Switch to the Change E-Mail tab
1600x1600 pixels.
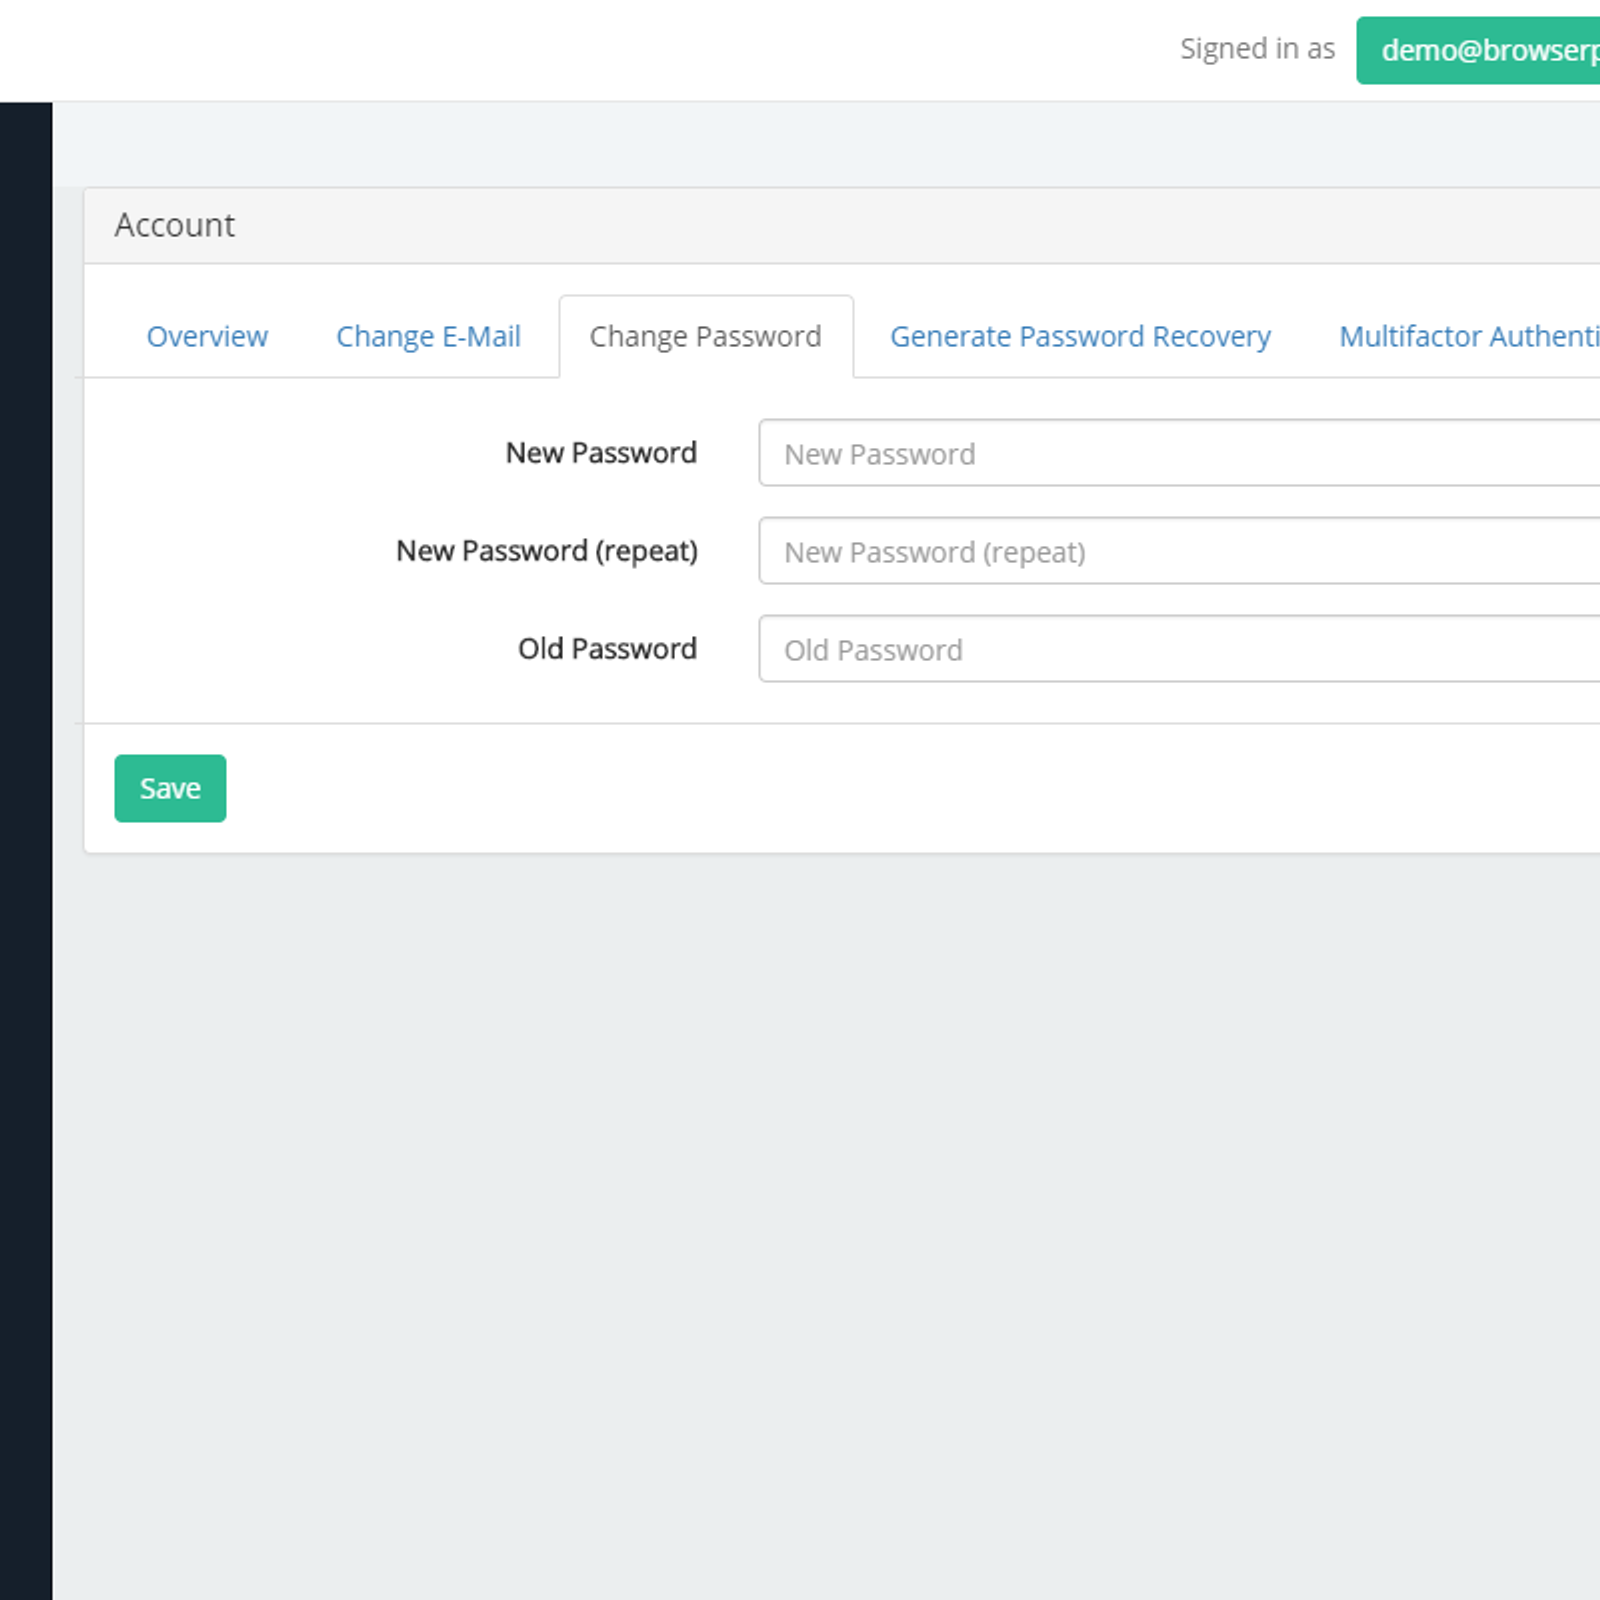tap(428, 336)
